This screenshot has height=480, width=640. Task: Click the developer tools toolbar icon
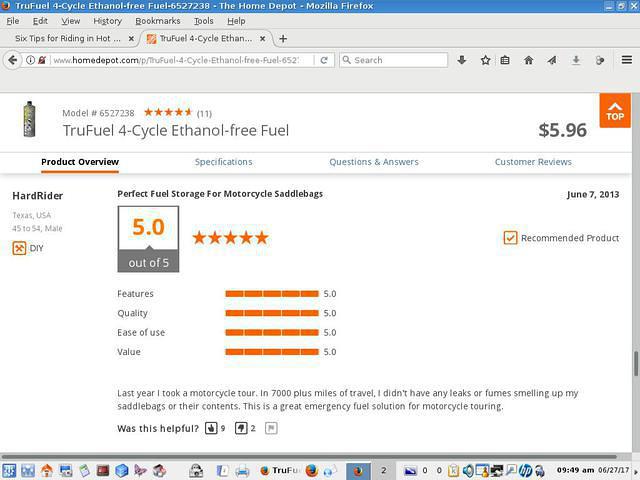[x=600, y=60]
